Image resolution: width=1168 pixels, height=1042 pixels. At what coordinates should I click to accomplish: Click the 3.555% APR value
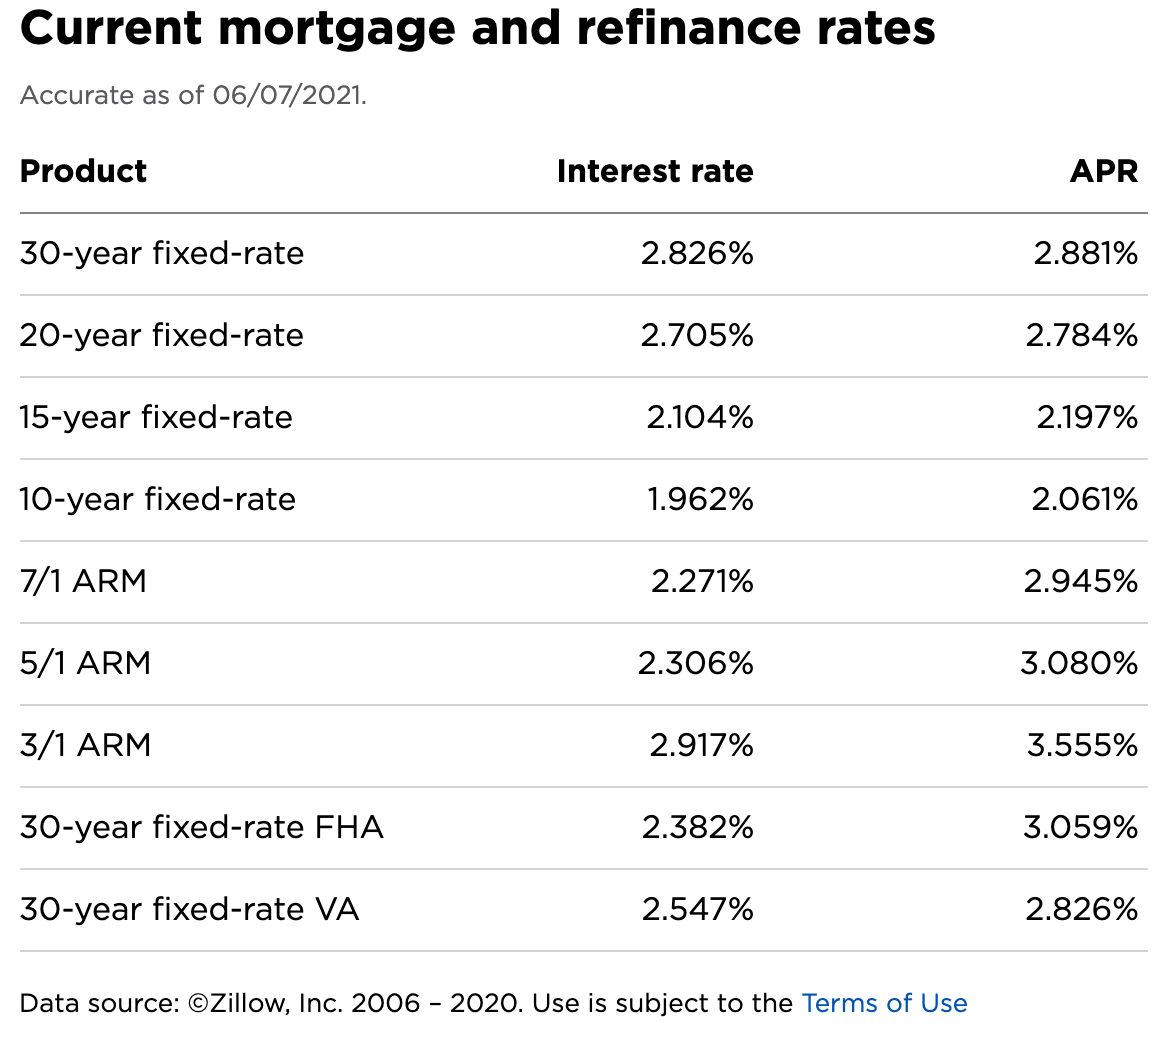pos(1082,745)
